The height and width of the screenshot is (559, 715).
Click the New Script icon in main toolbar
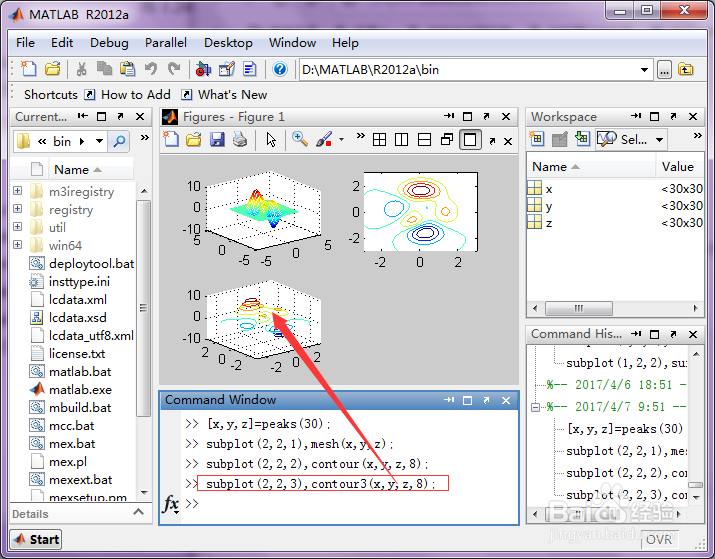(x=29, y=69)
